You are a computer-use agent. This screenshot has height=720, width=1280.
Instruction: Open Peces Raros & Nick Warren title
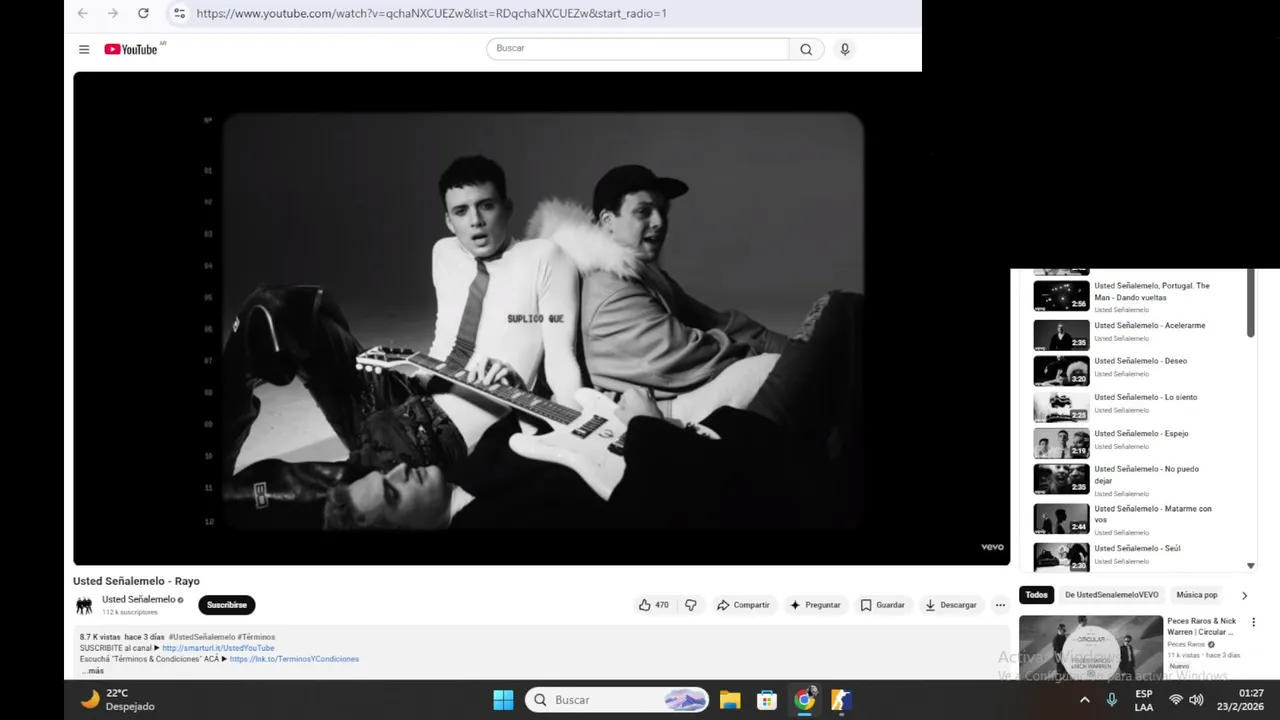[1202, 627]
